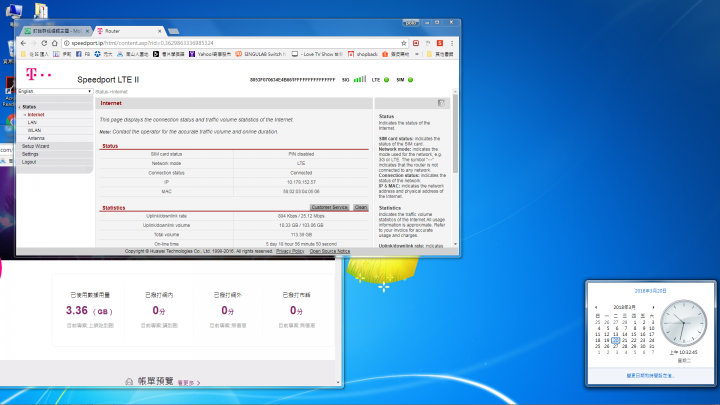Click the Telekom T logo

tap(38, 74)
